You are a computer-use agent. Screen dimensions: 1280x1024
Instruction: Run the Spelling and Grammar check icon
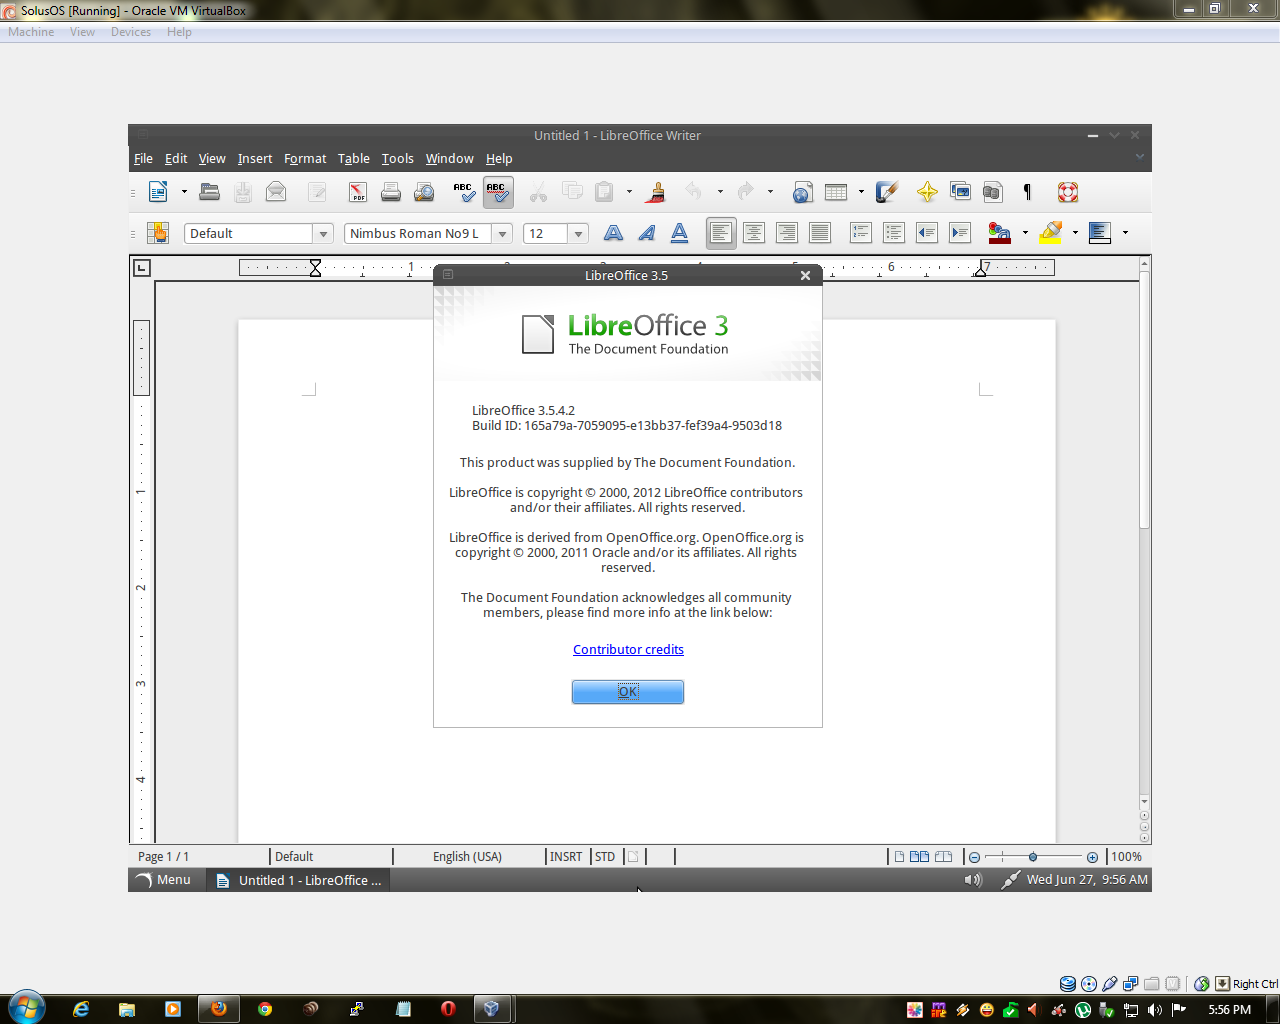click(x=464, y=192)
